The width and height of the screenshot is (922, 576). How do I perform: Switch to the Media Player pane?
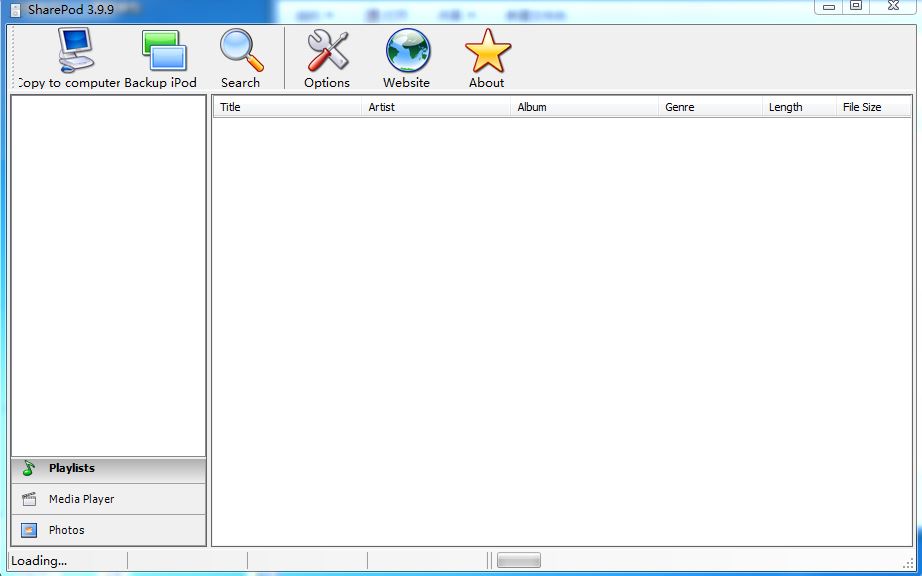point(109,500)
